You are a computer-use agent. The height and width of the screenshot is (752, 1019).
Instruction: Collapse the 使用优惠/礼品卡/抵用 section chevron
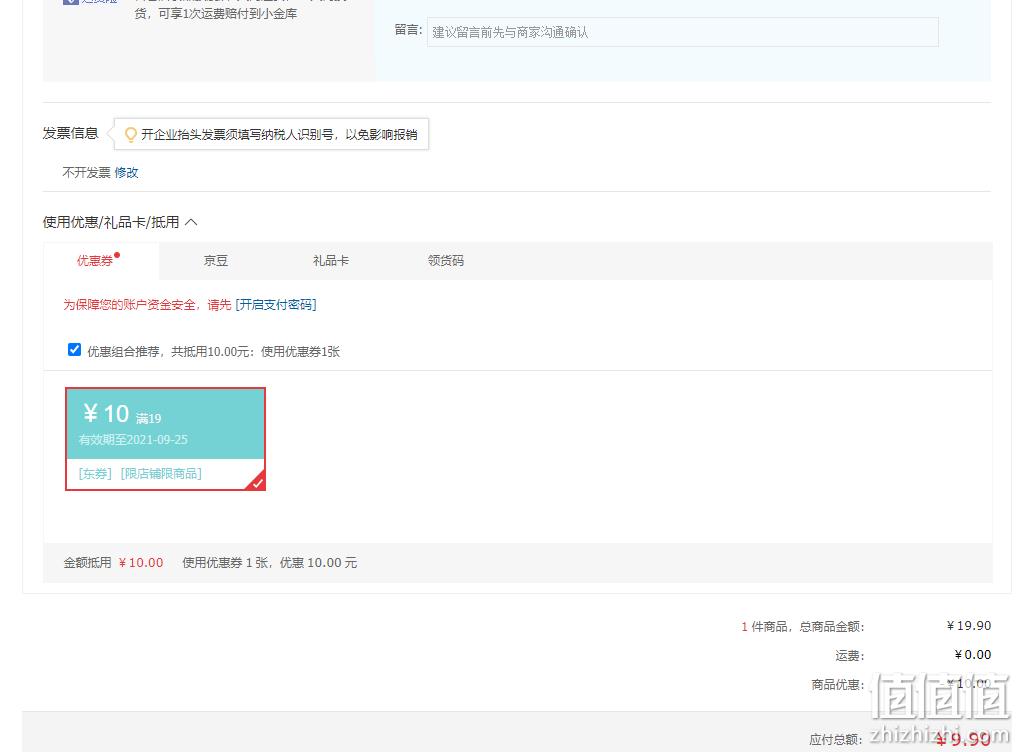pos(191,222)
